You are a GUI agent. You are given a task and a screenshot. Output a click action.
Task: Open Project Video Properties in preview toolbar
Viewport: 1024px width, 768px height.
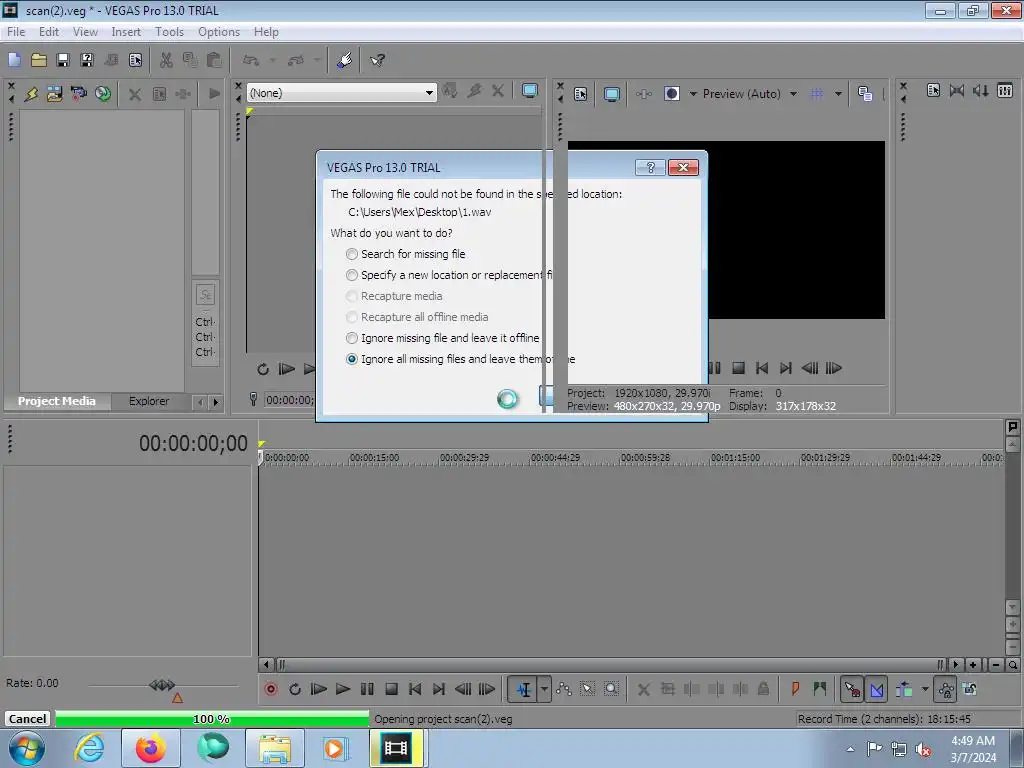click(x=581, y=94)
